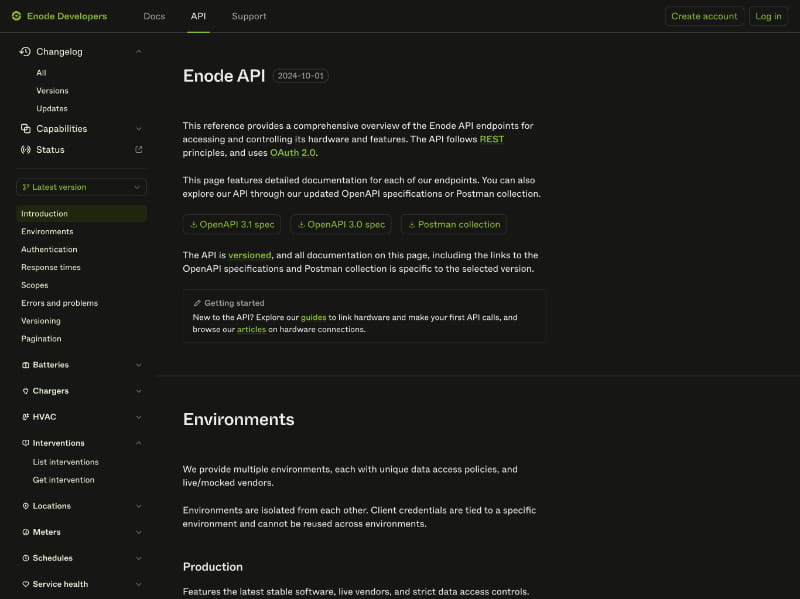800x599 pixels.
Task: Open Status external link icon
Action: click(138, 149)
